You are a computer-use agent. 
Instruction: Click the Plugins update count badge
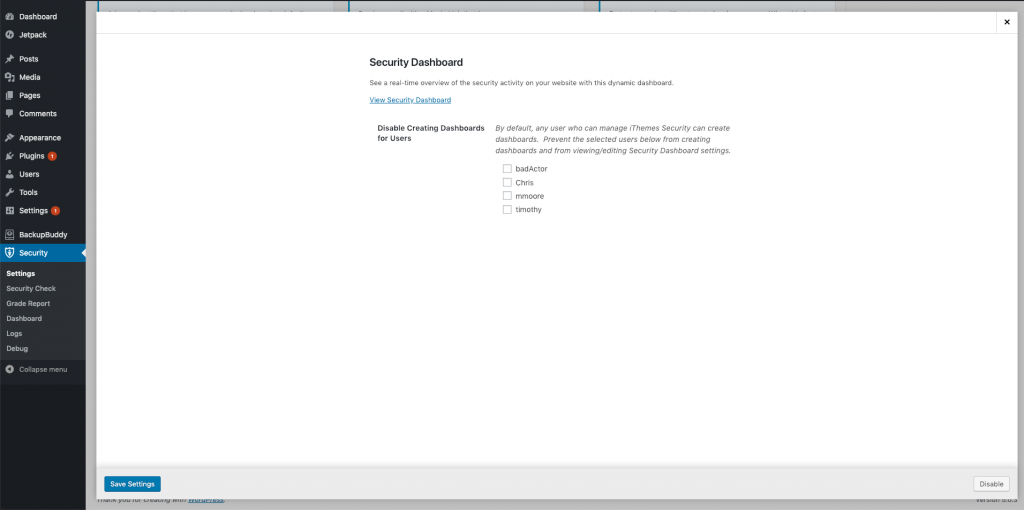pyautogui.click(x=52, y=156)
